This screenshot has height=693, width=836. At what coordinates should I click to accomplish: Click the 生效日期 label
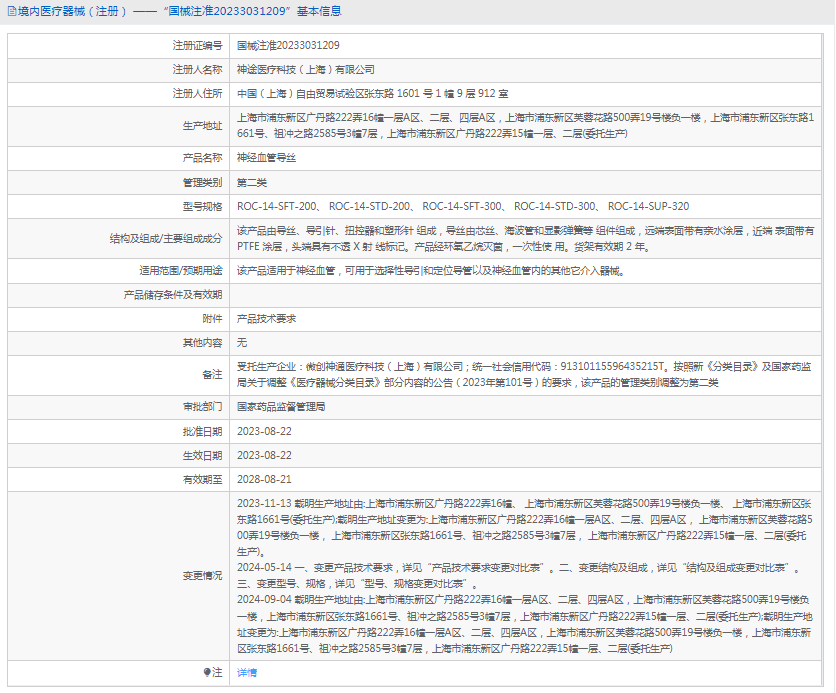pos(203,456)
